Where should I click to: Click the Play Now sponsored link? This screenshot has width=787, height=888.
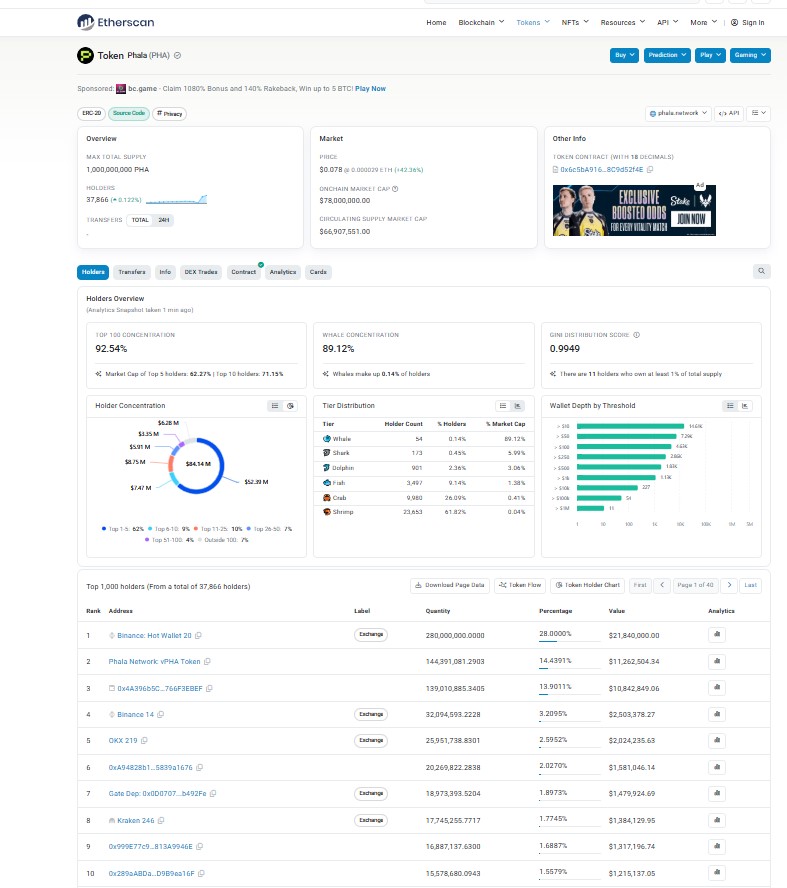tap(370, 88)
